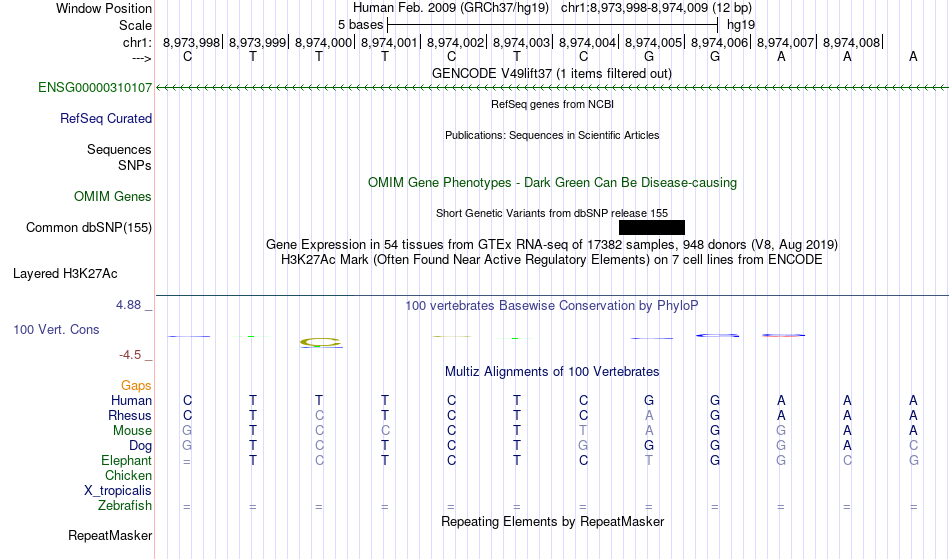Screen dimensions: 950x559
Task: Select the X_tropicalis species label
Action: click(118, 491)
